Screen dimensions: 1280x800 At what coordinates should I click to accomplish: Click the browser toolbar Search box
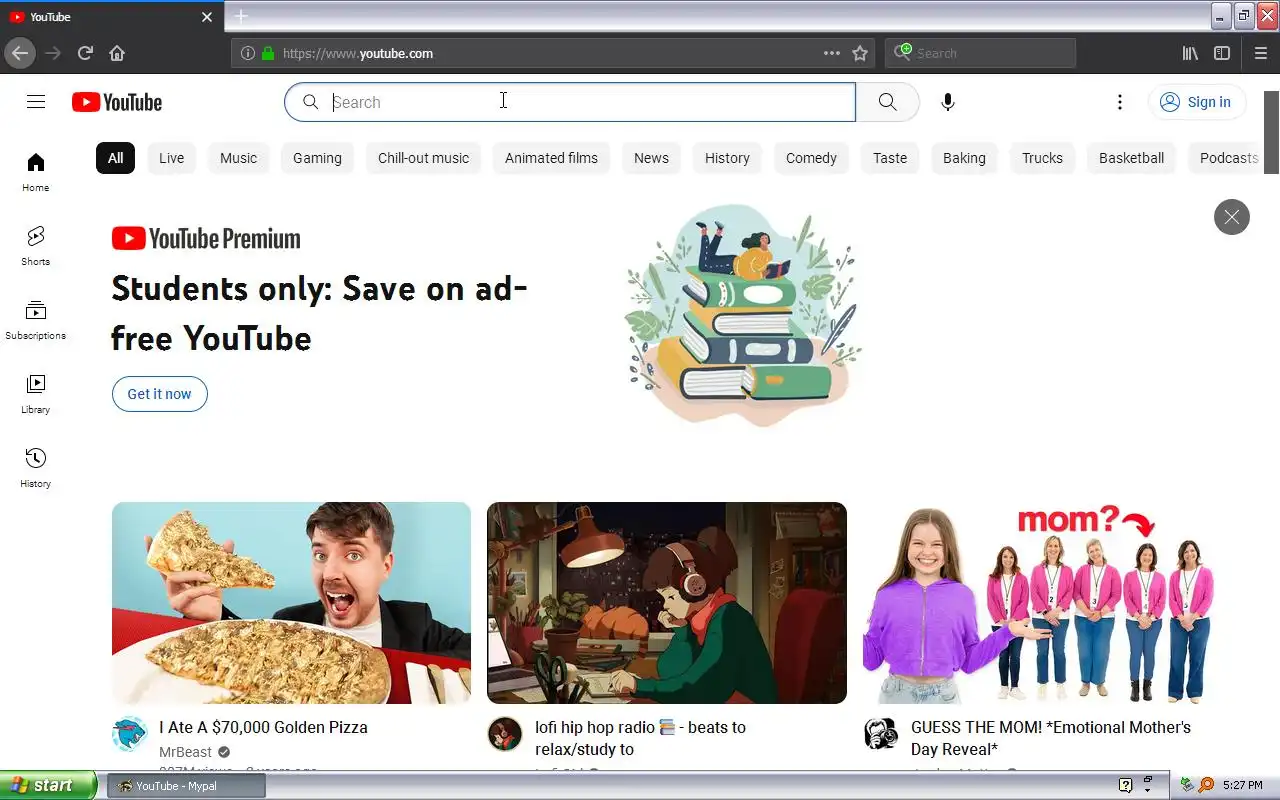pos(980,53)
